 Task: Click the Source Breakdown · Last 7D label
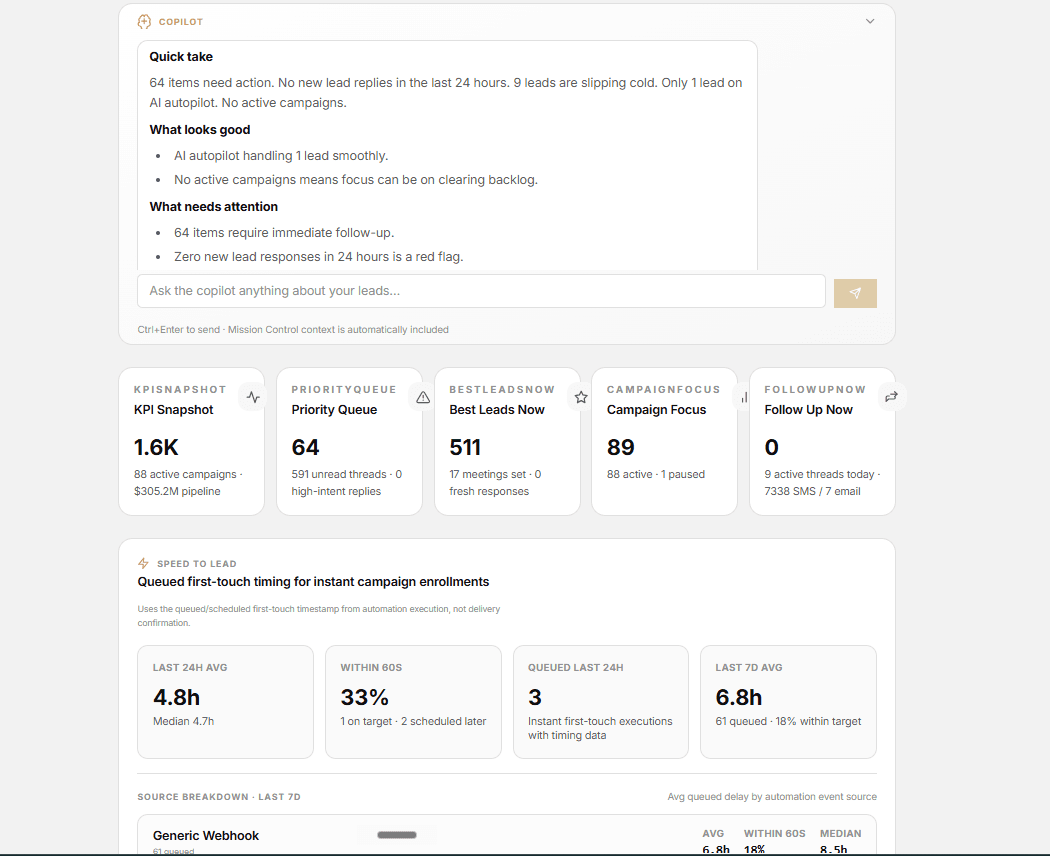click(219, 797)
